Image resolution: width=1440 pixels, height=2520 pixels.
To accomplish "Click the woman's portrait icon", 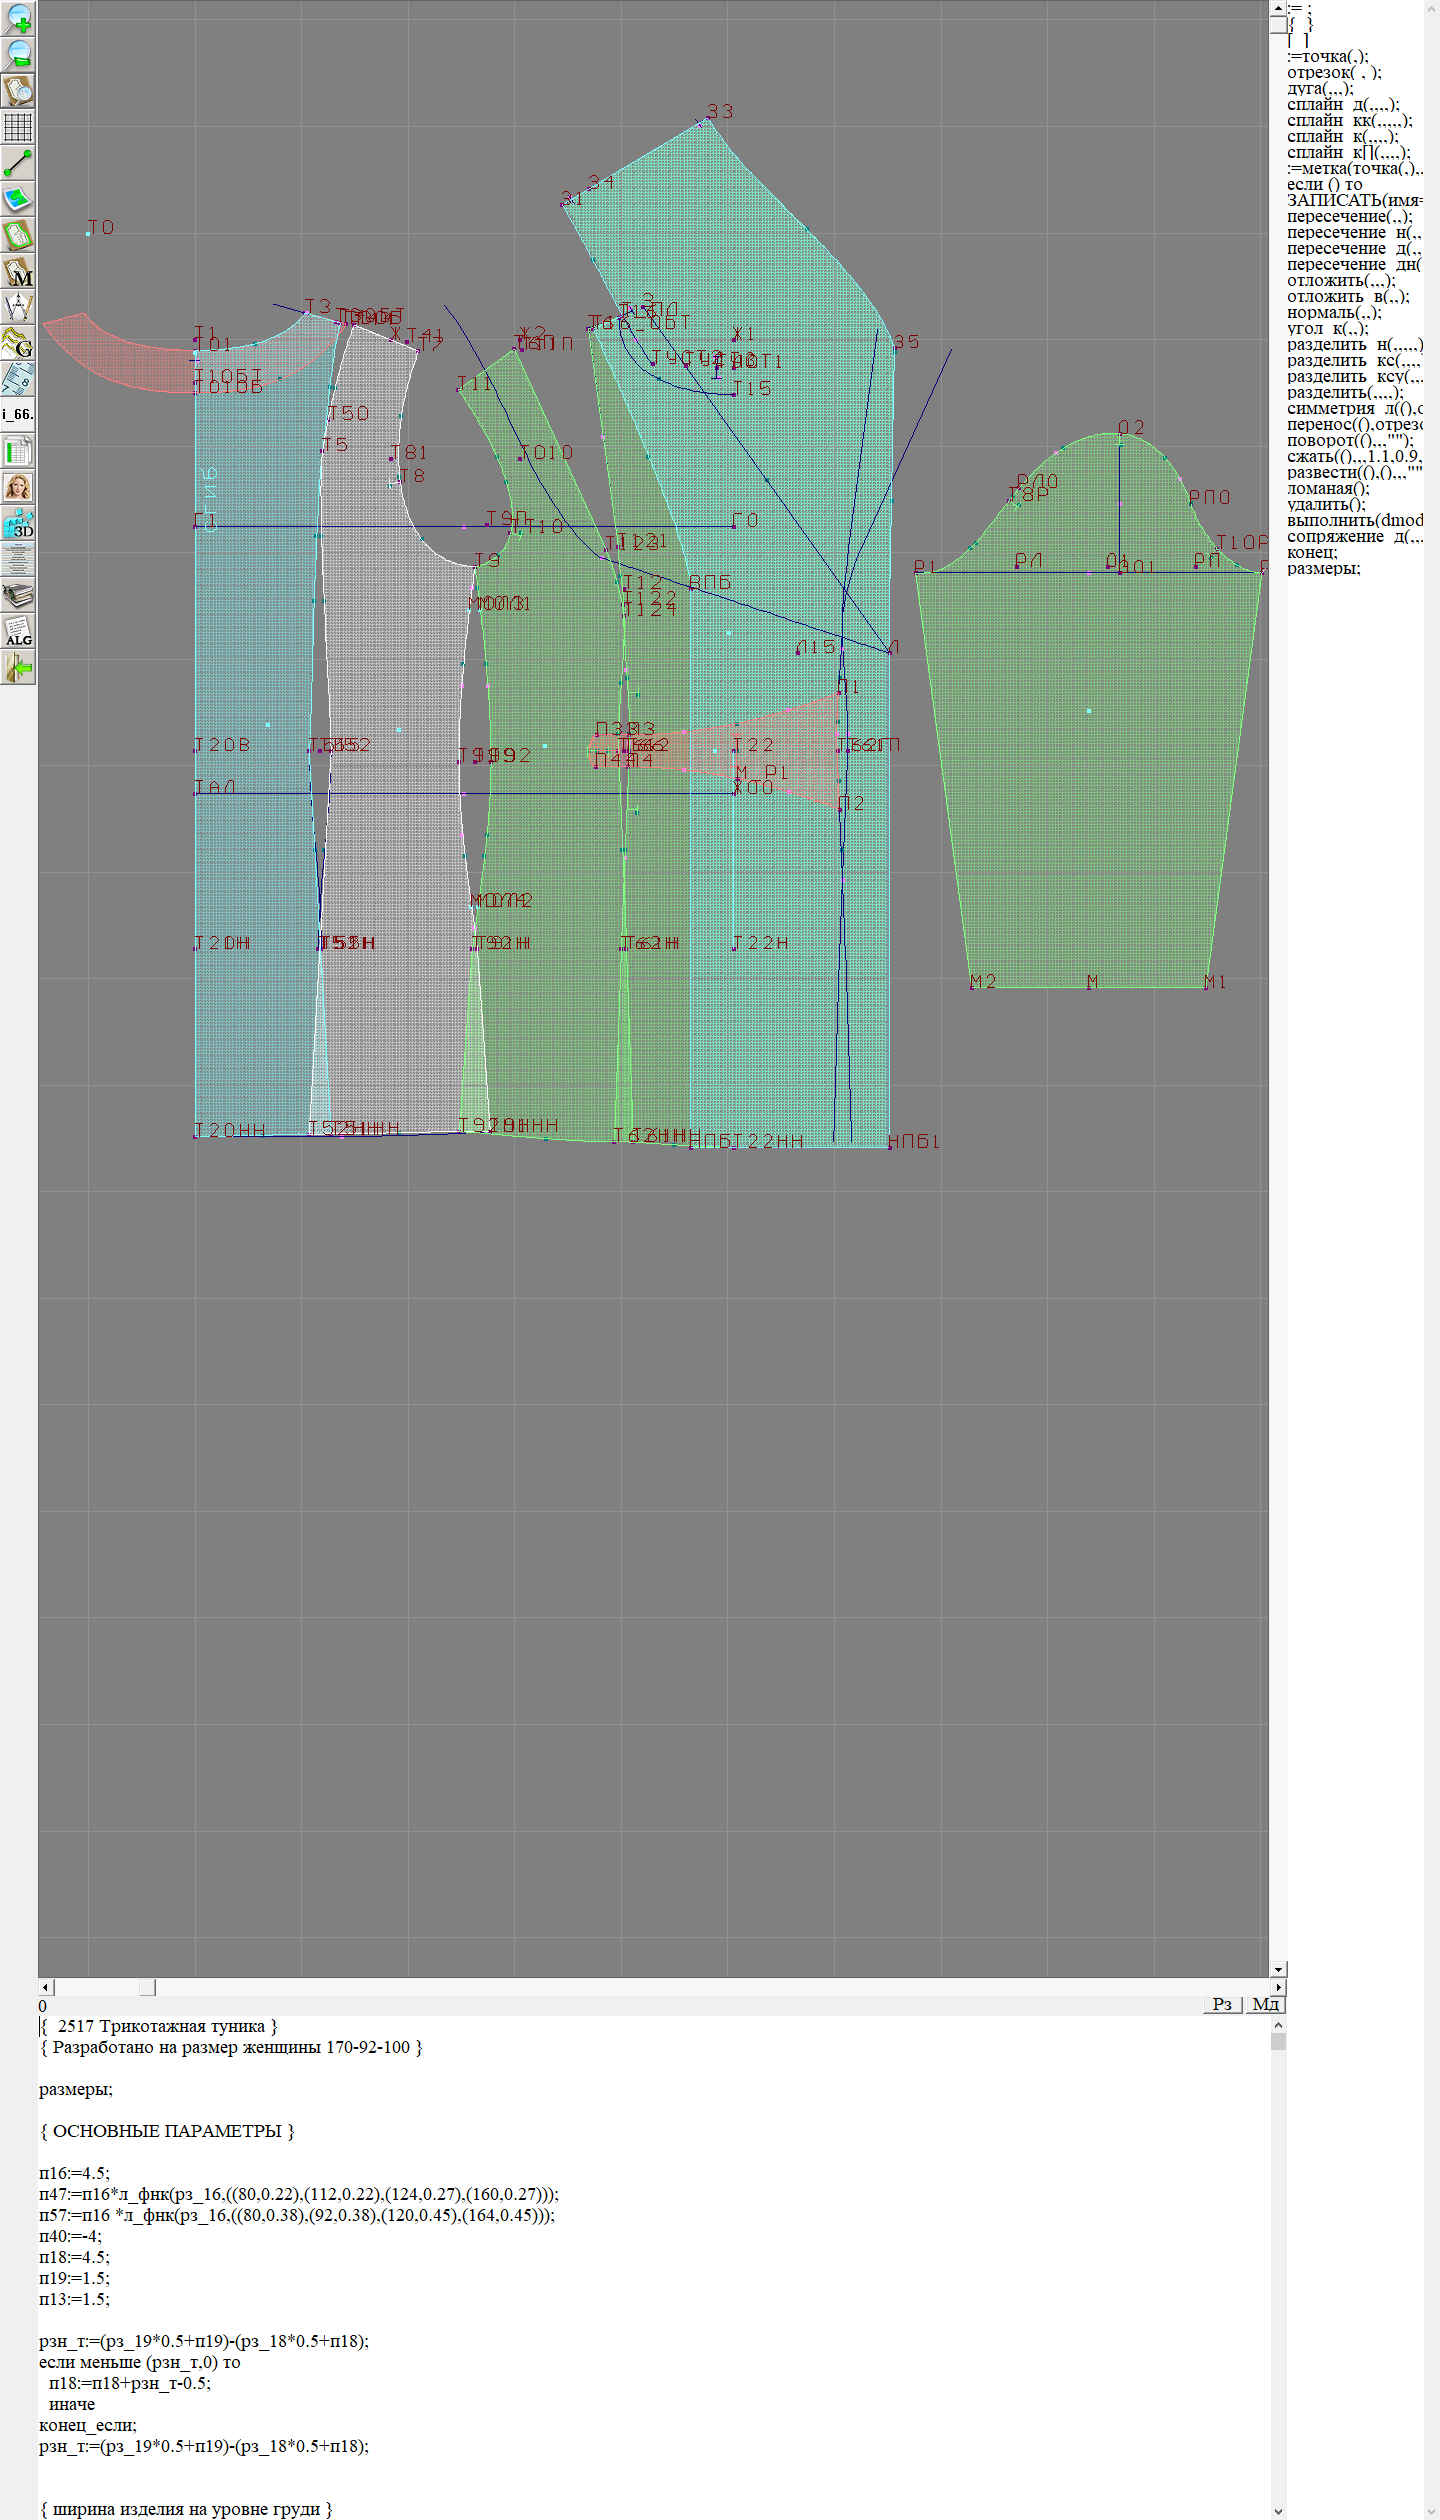I will (18, 487).
